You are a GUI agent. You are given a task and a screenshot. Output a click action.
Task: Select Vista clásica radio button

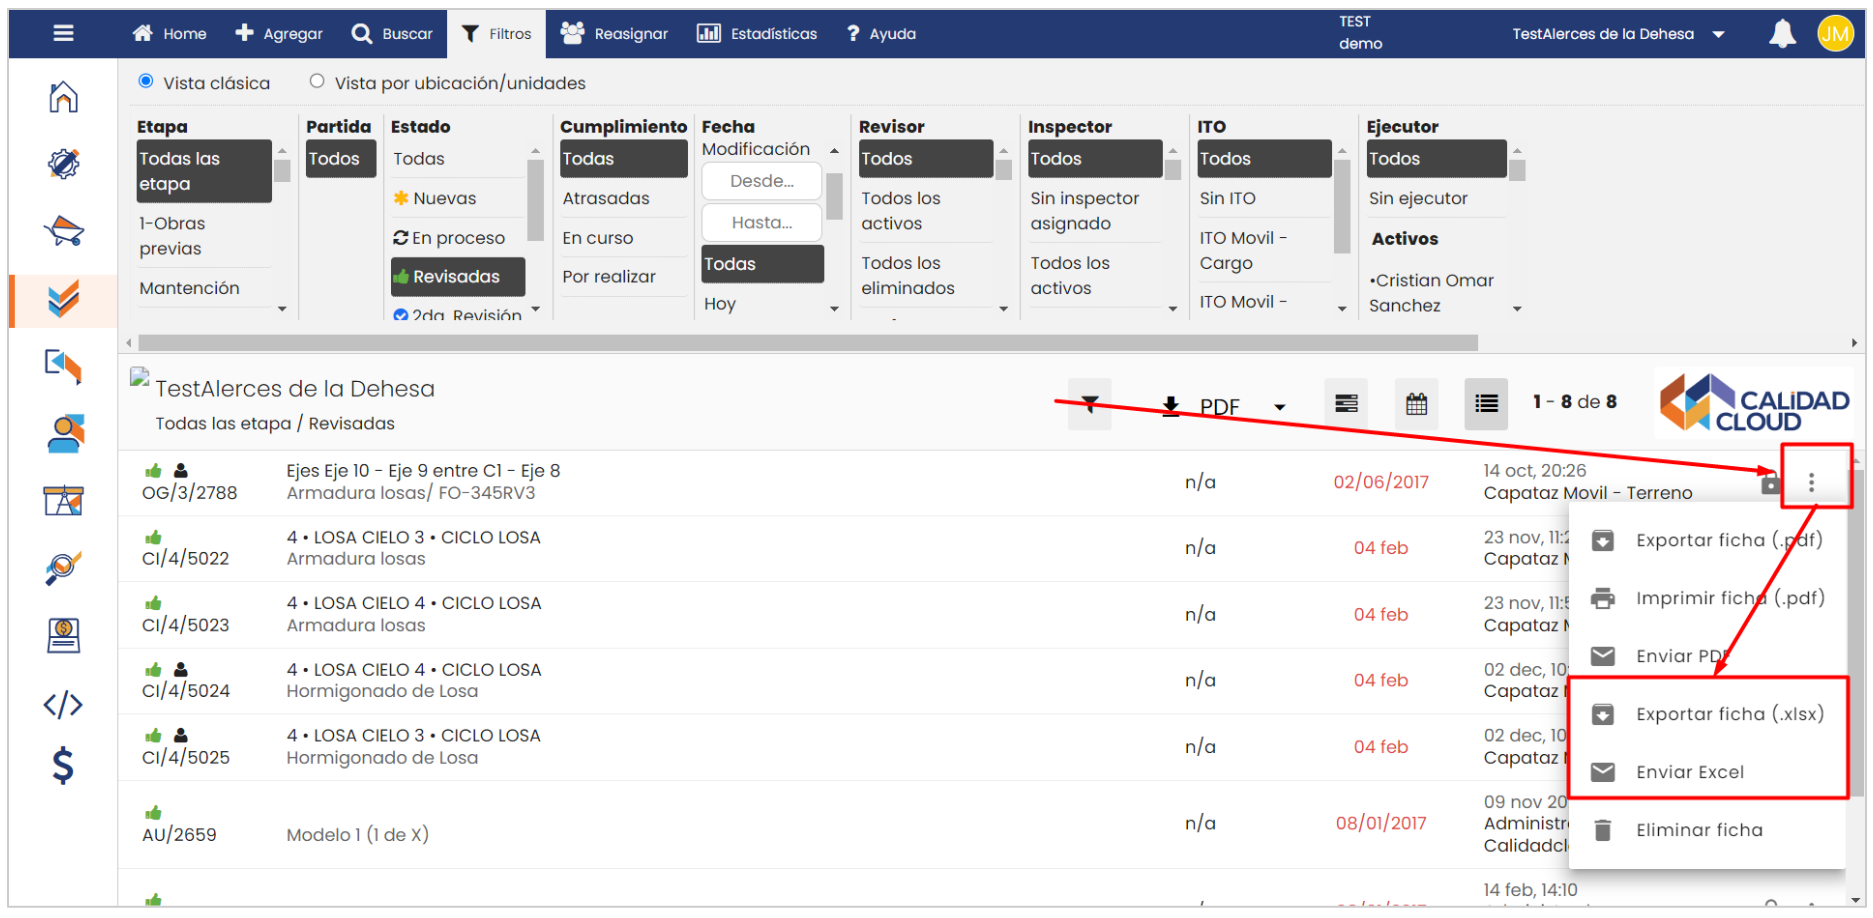tap(146, 81)
